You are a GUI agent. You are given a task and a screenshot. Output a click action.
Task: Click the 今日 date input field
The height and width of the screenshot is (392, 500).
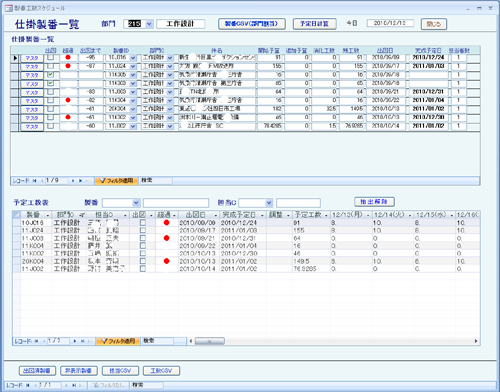coord(390,23)
